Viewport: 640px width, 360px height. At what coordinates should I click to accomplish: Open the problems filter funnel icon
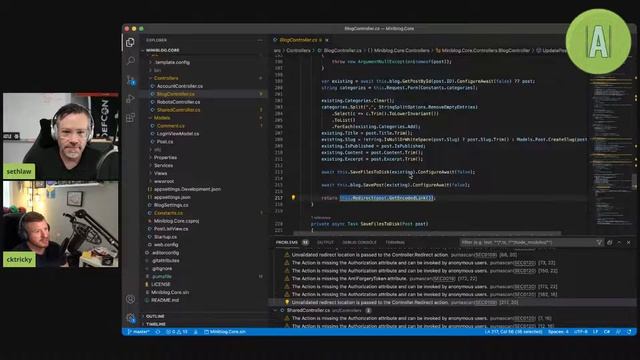click(599, 242)
